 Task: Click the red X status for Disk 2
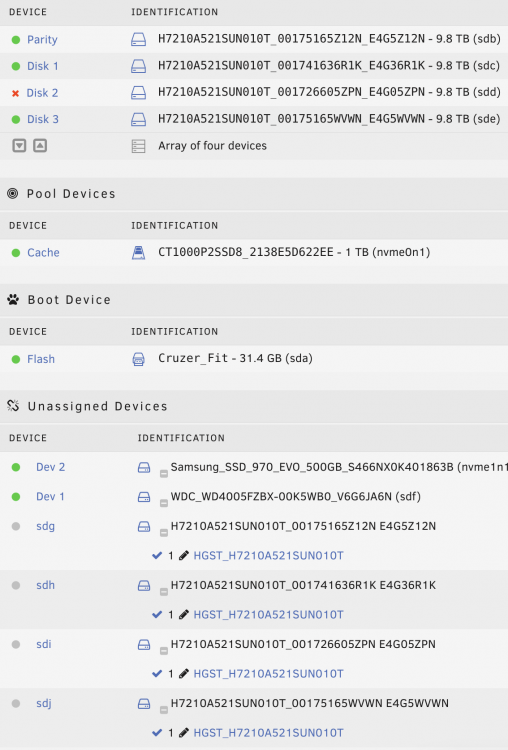[15, 93]
